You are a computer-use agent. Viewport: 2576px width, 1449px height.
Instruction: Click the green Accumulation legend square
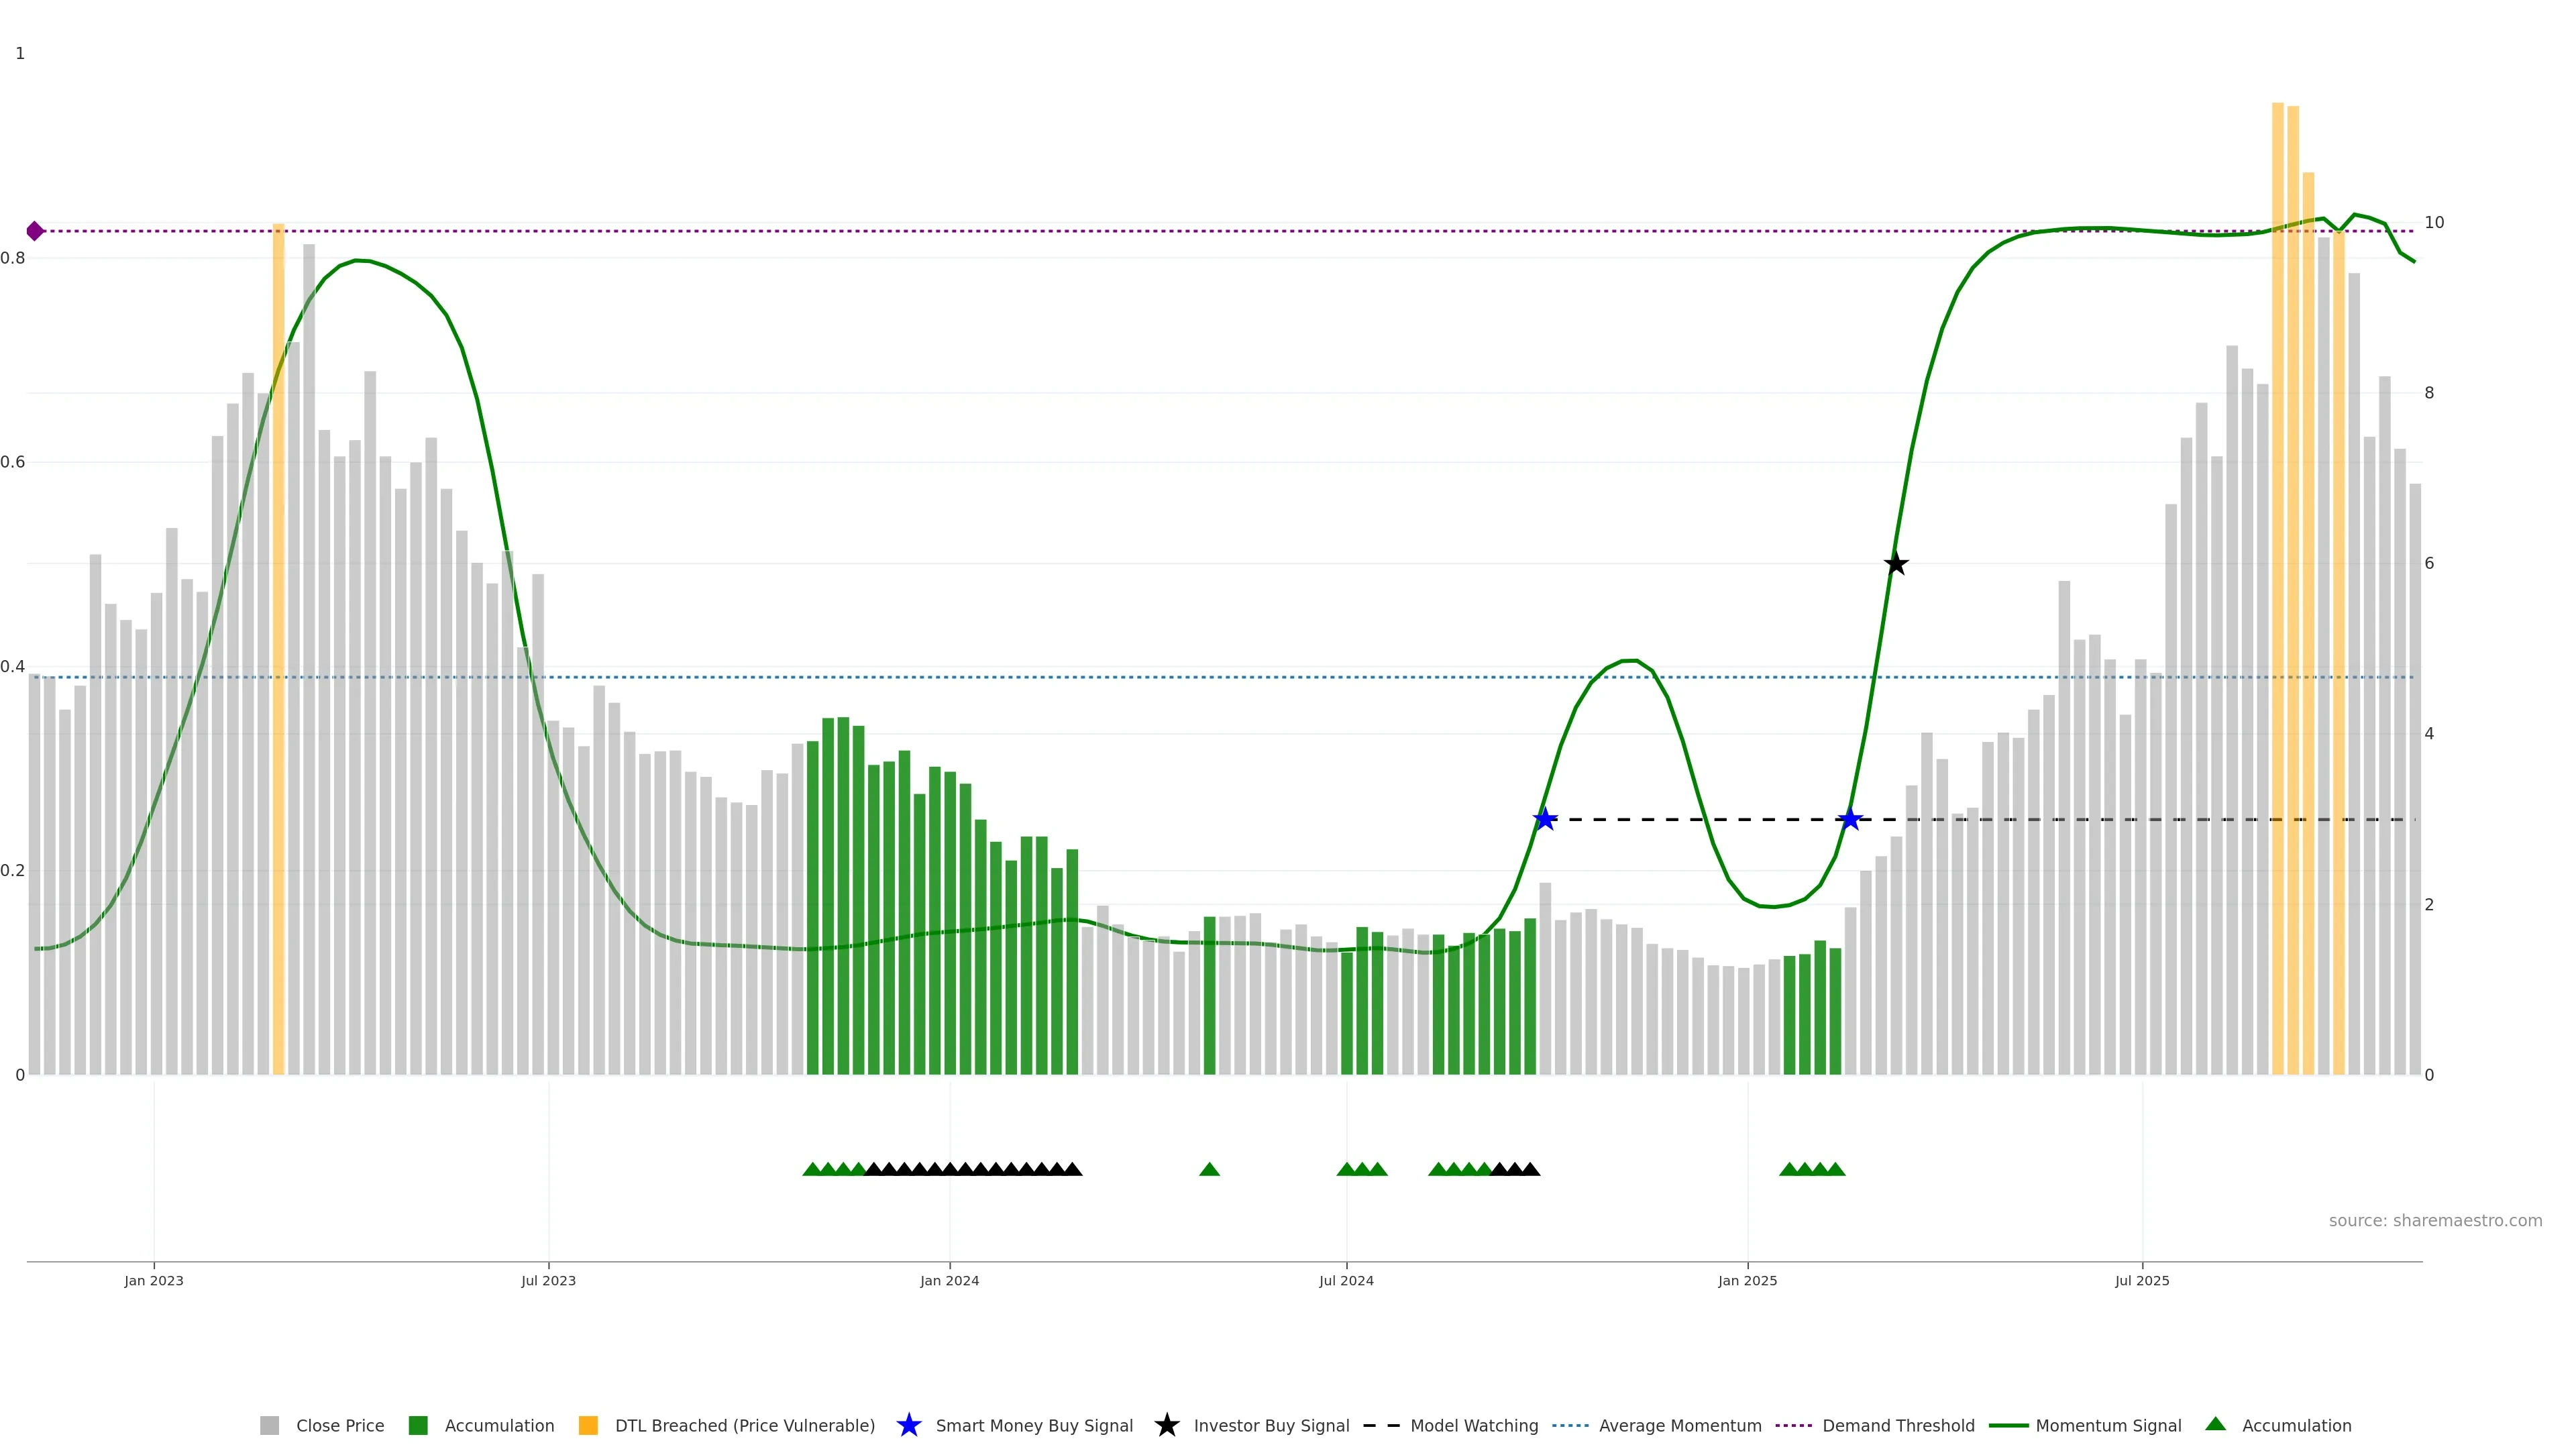click(418, 1425)
